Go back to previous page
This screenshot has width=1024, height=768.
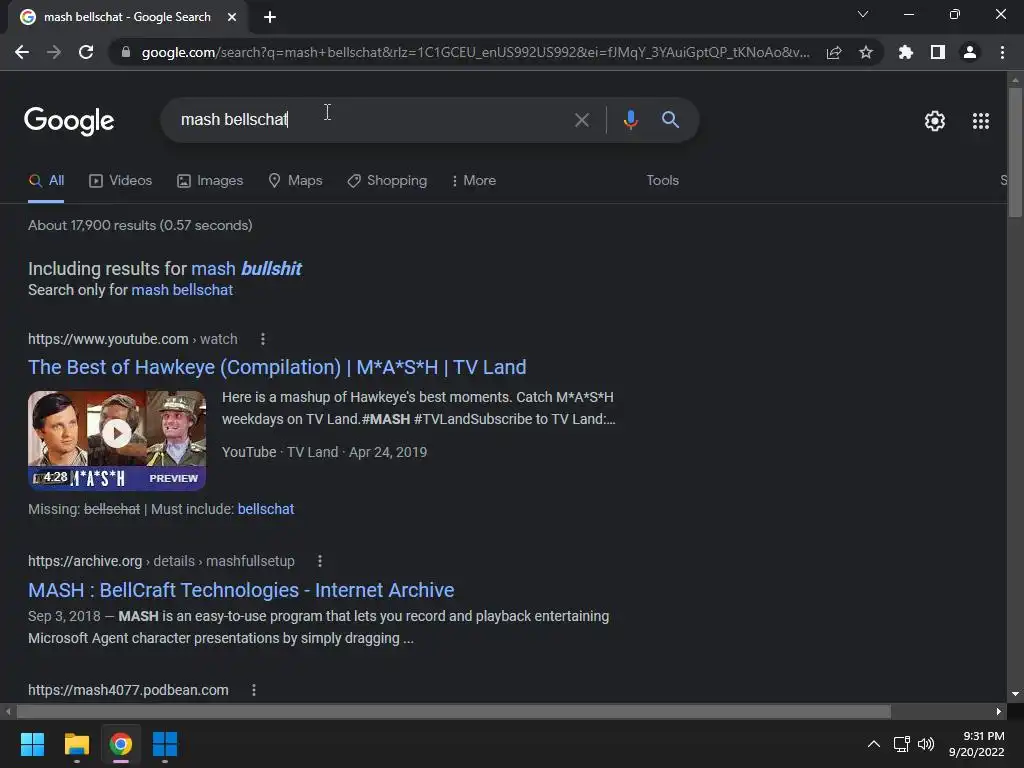pos(22,52)
